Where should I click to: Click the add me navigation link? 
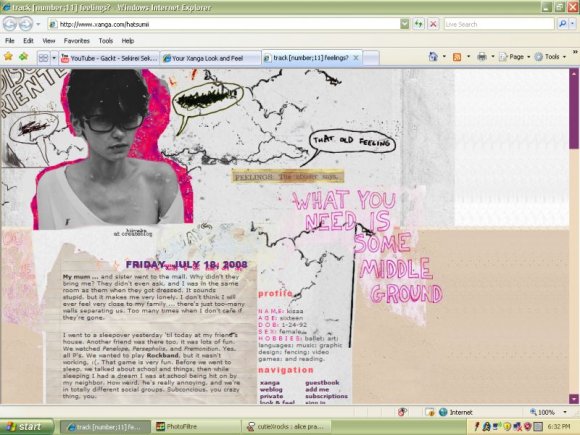[317, 390]
